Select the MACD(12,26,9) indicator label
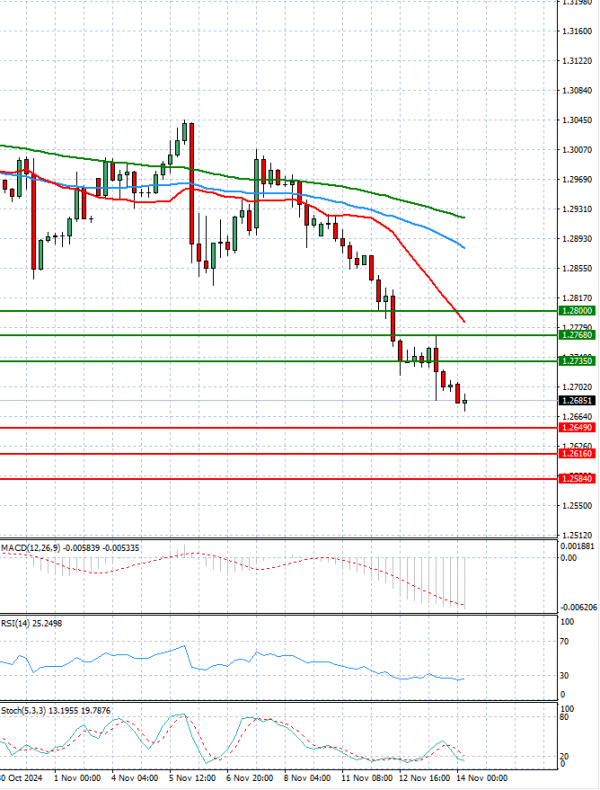600x790 pixels. [70, 548]
